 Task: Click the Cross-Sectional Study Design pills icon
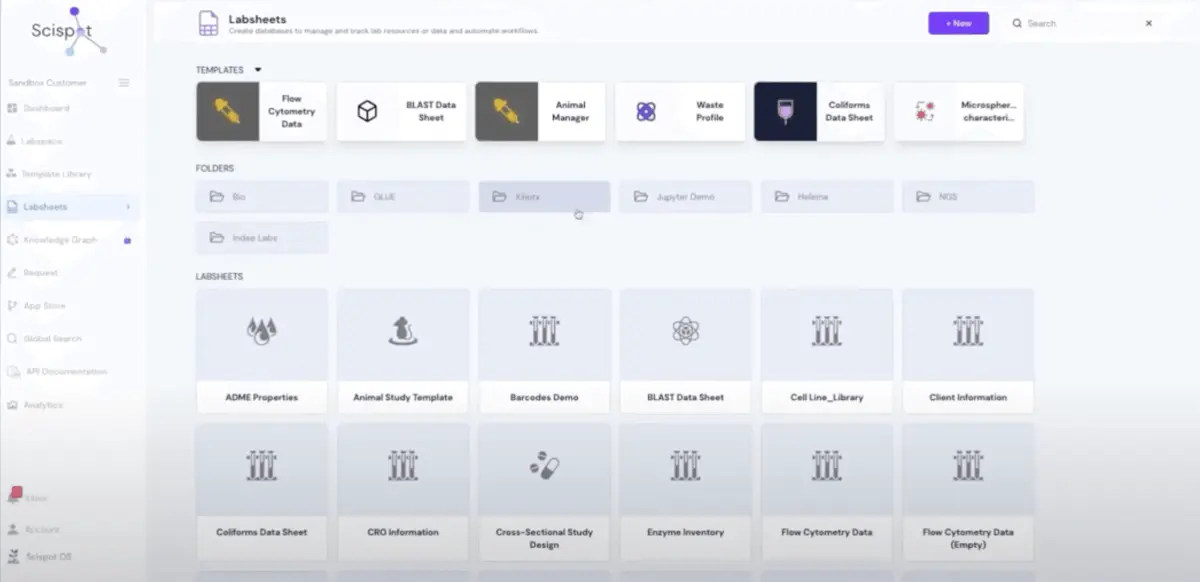(x=544, y=465)
